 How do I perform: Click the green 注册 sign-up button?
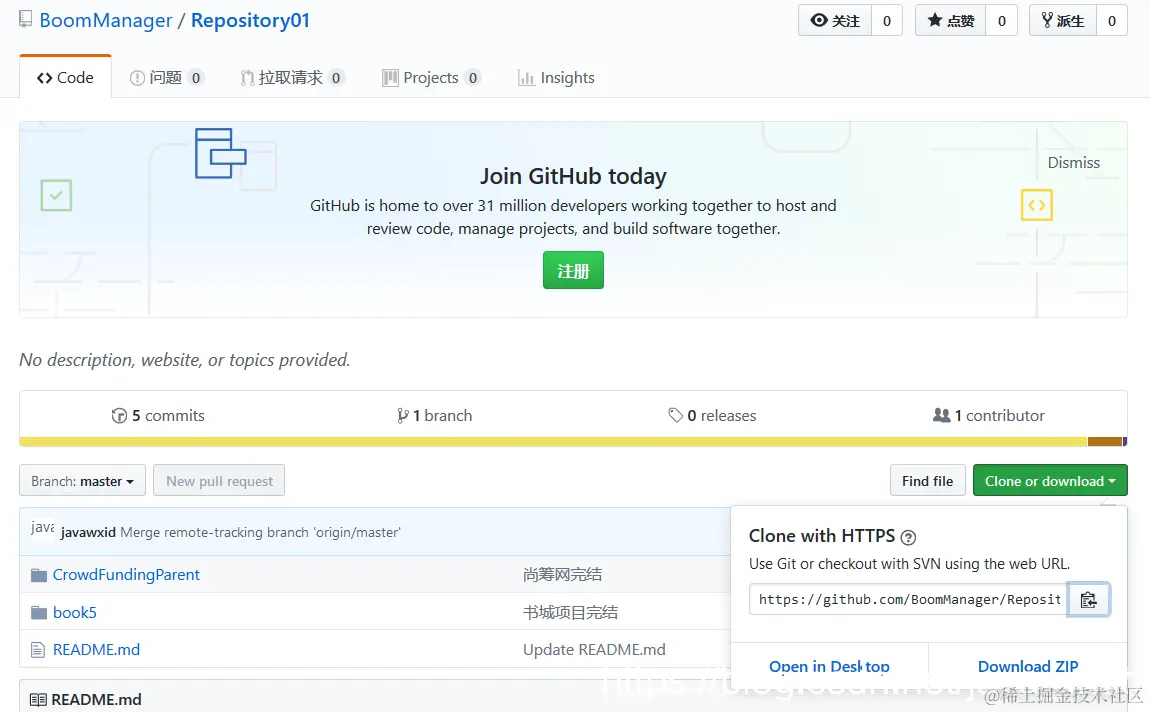point(574,271)
